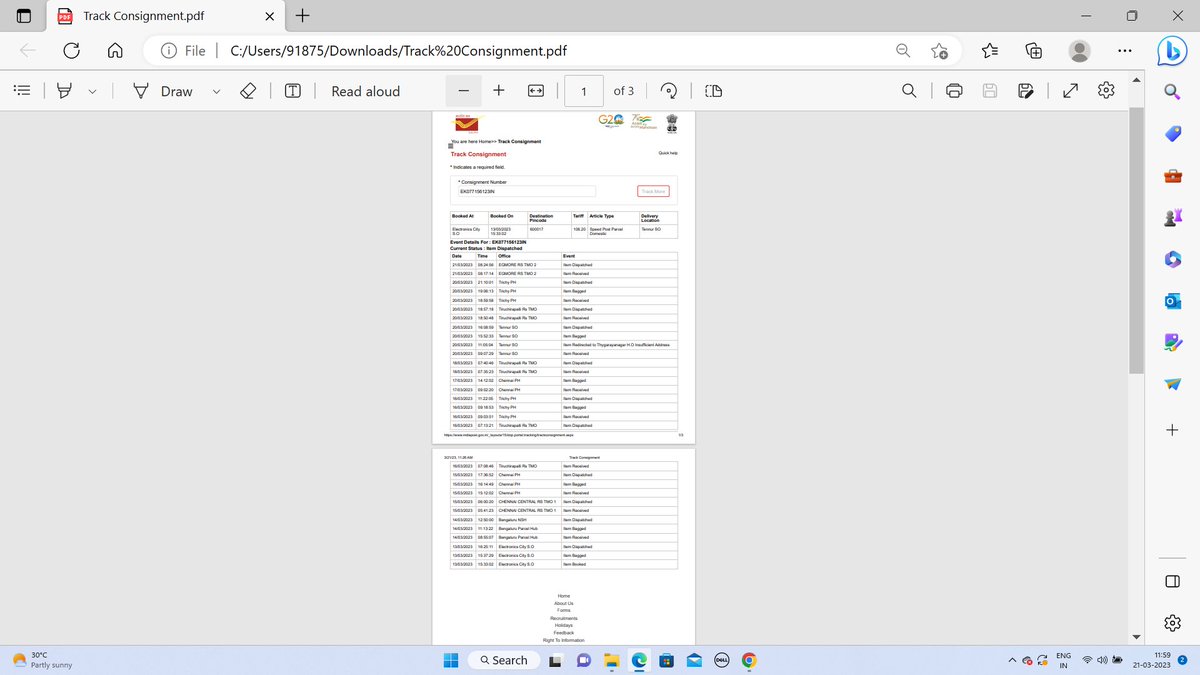Expand the Highlight color options arrow
This screenshot has height=675, width=1200.
92,91
